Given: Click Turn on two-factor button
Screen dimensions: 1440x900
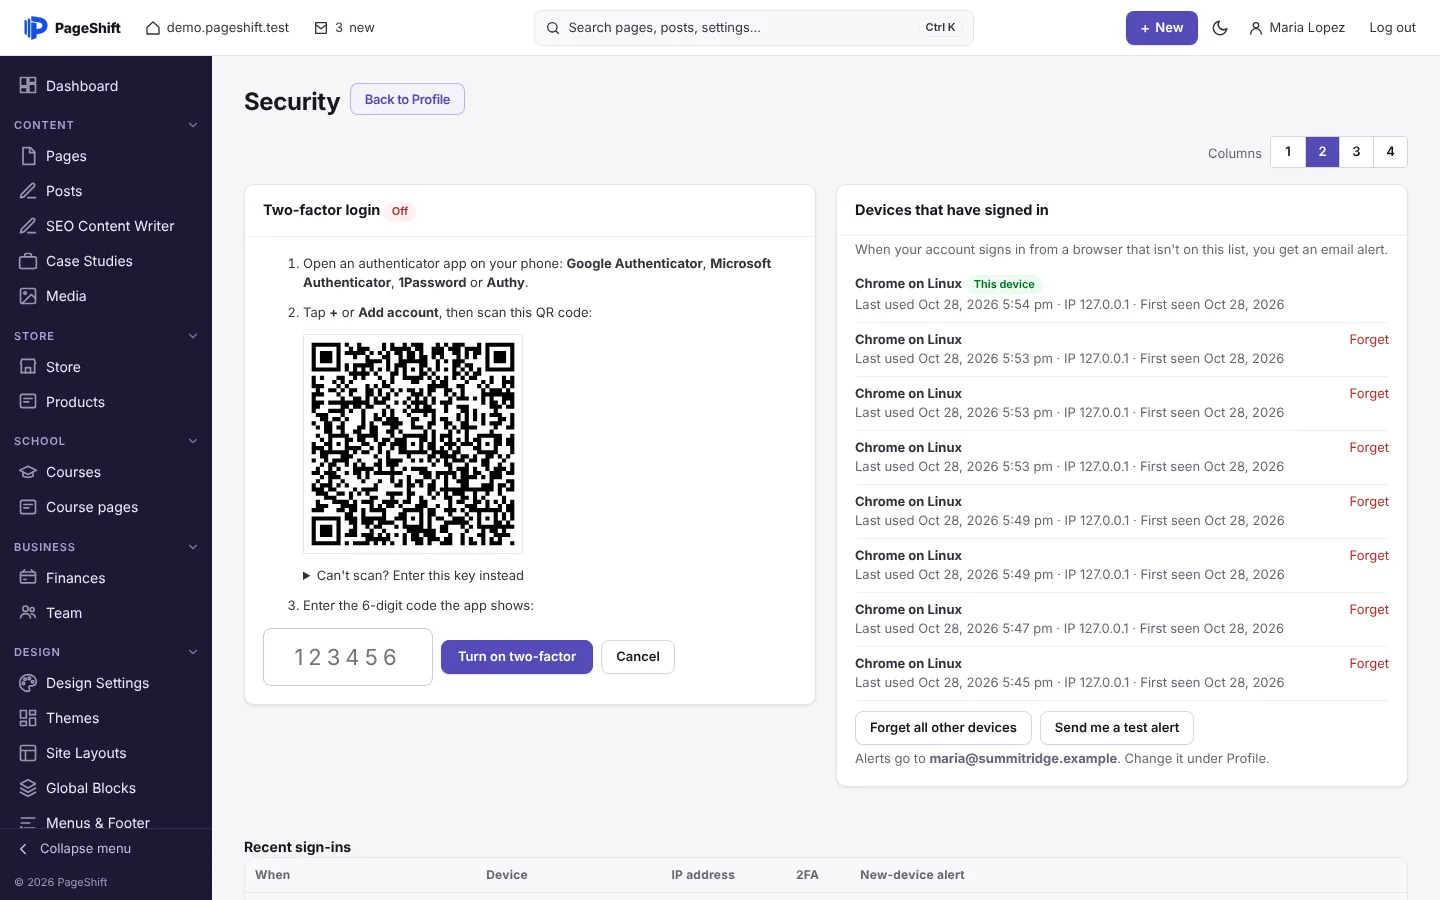Looking at the screenshot, I should (517, 657).
